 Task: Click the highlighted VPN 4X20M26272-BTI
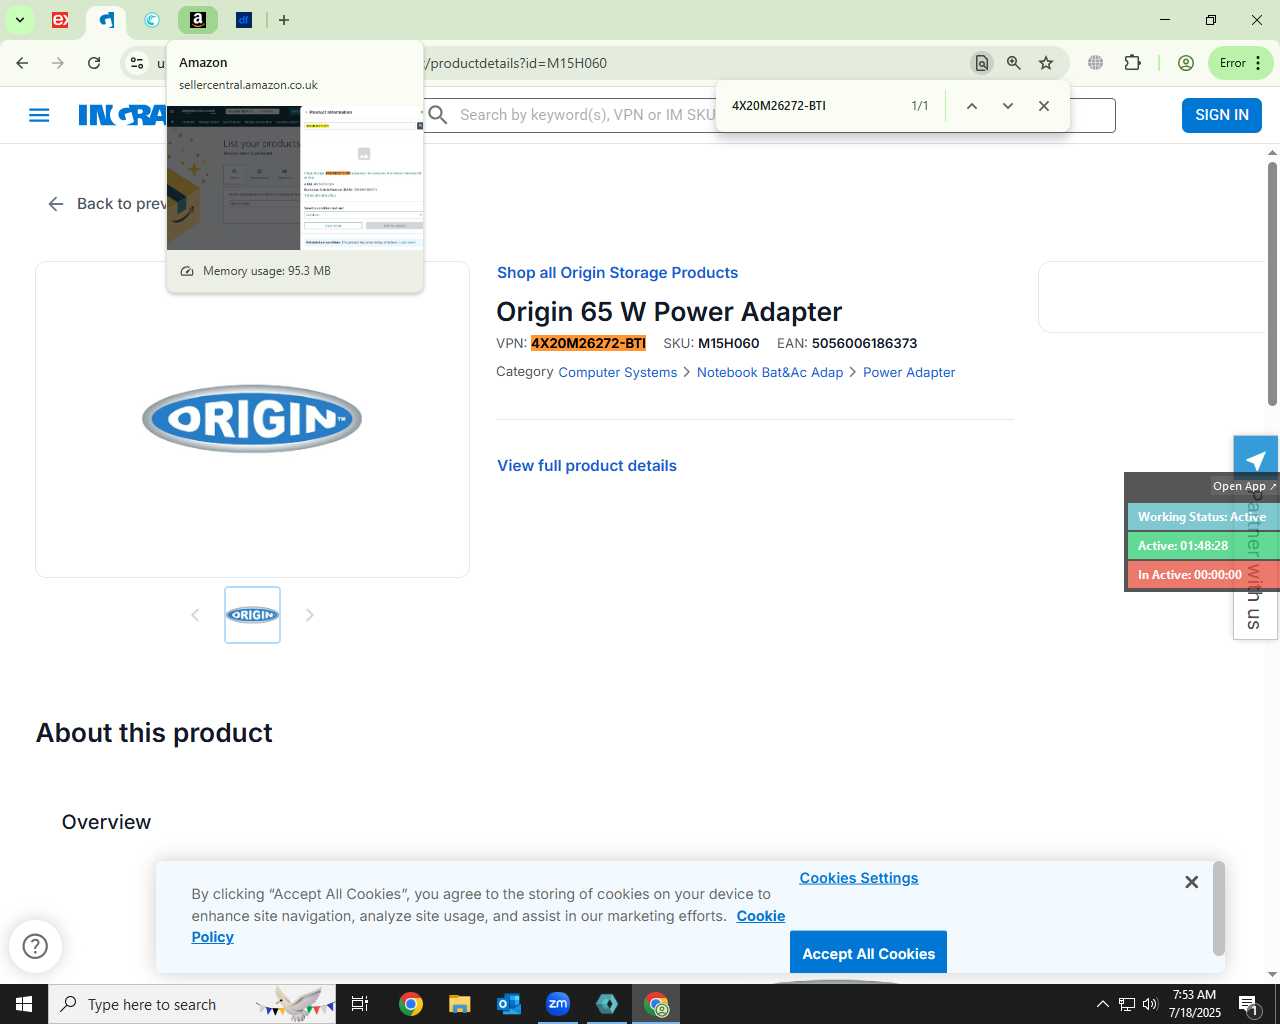coord(588,343)
